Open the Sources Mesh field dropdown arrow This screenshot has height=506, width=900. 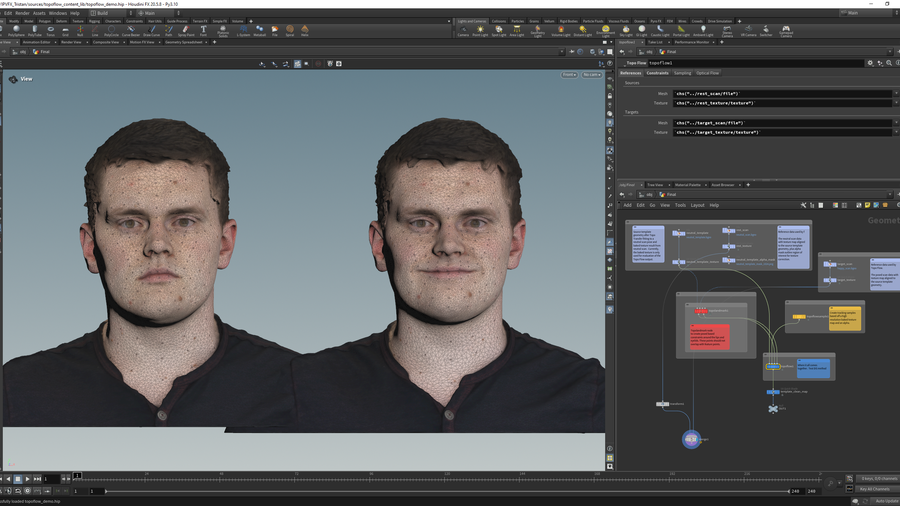tap(896, 94)
